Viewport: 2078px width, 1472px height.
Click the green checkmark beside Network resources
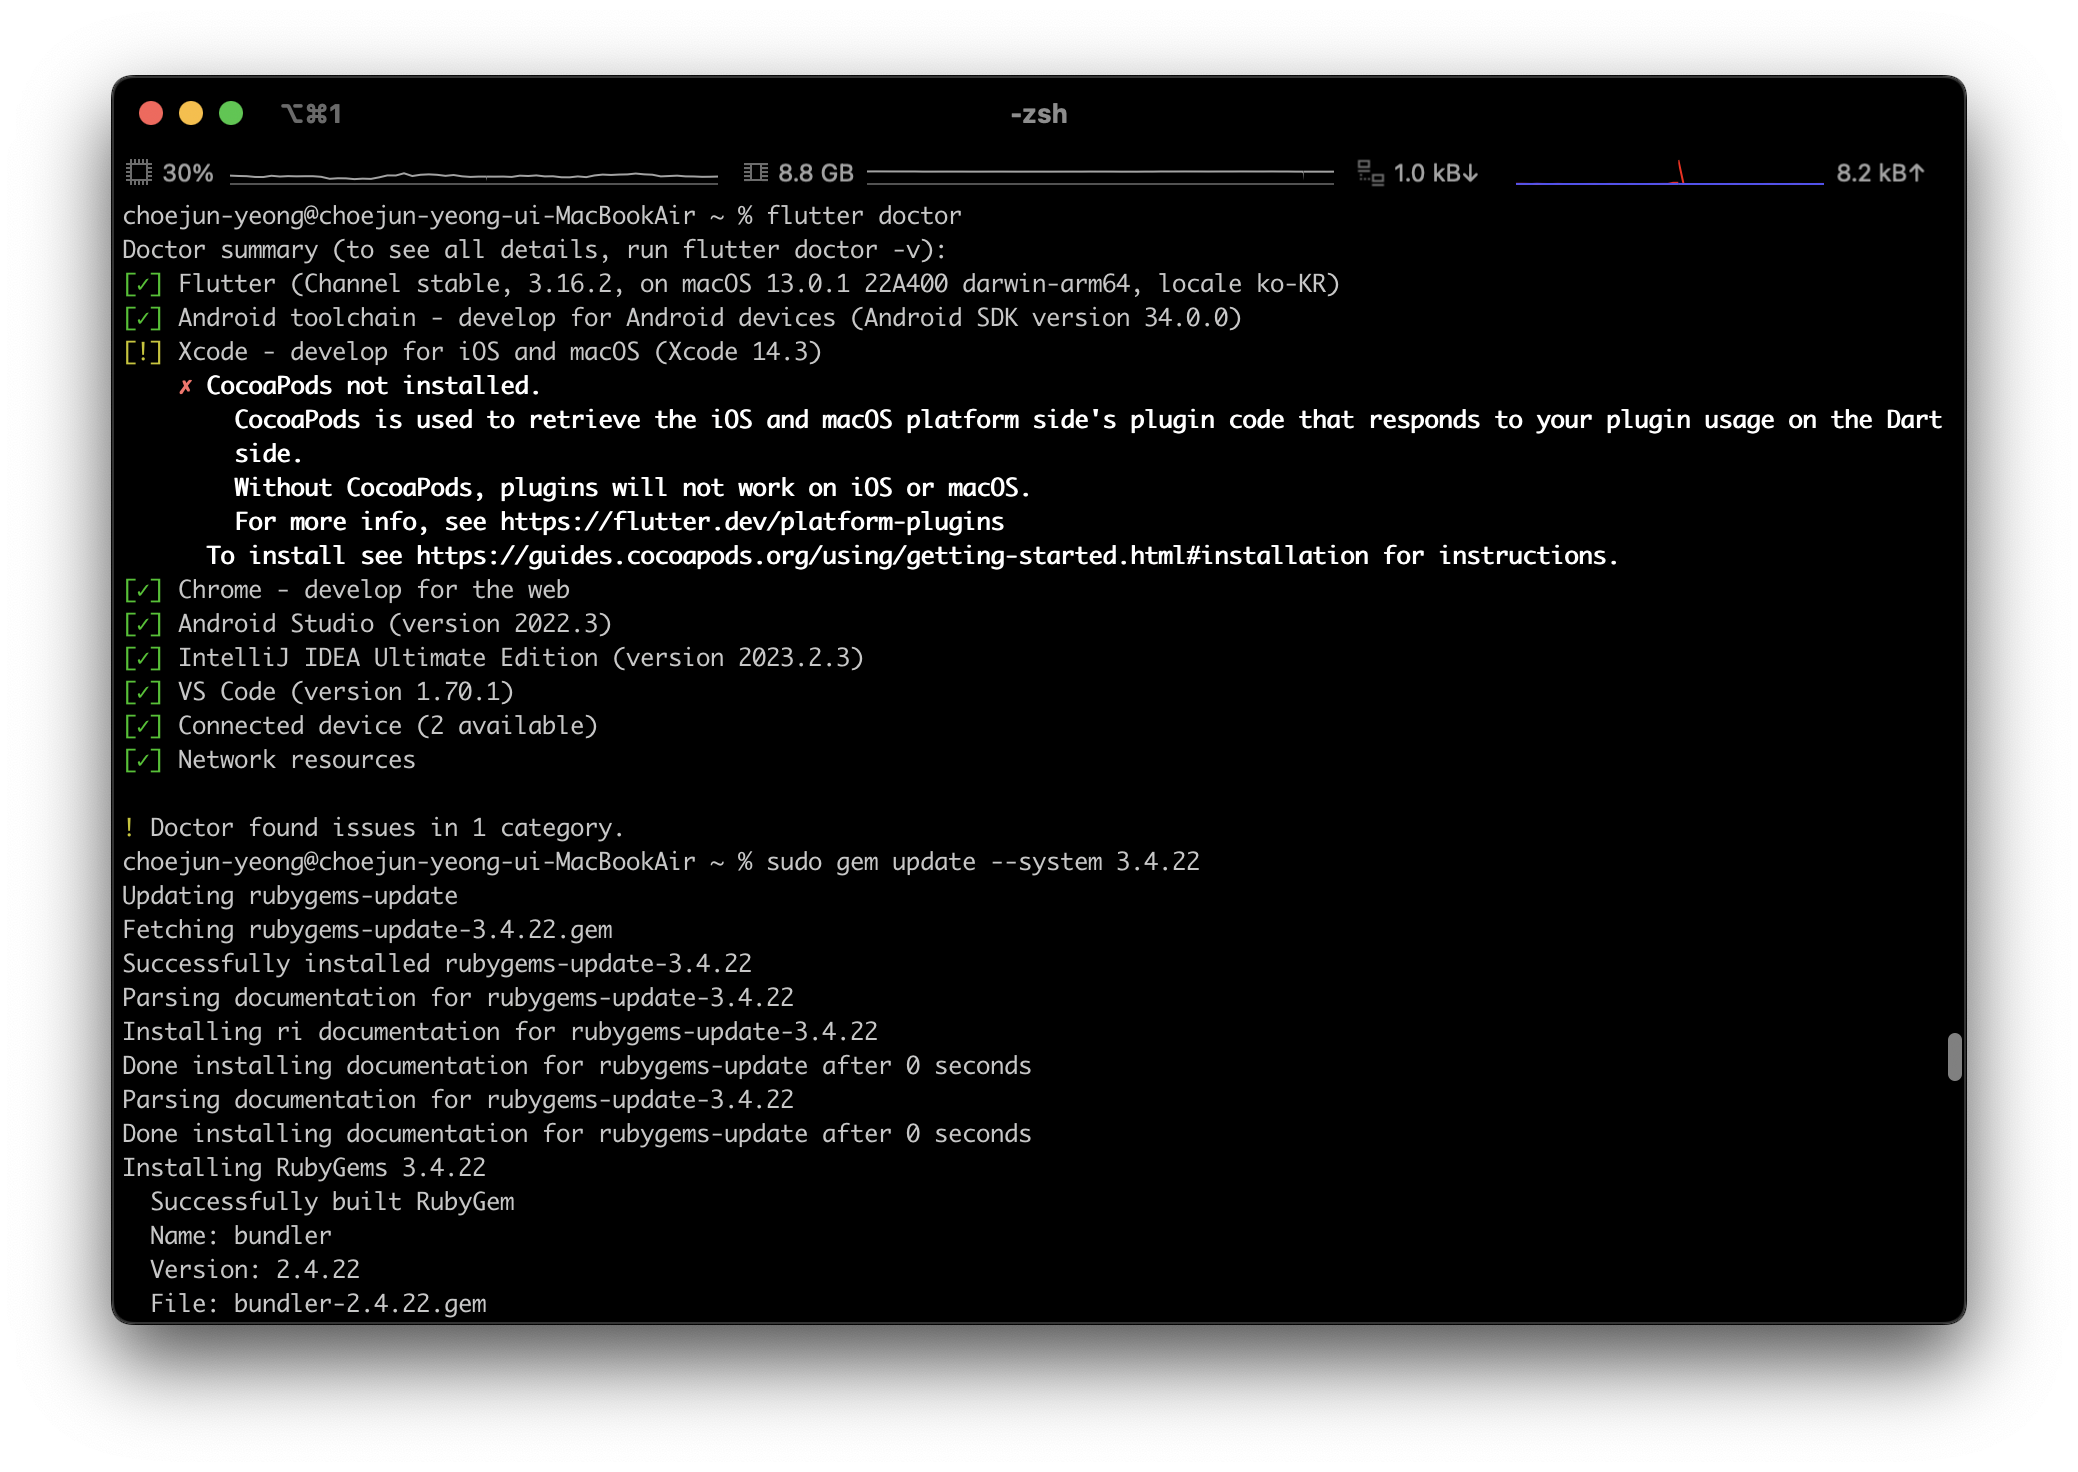[142, 760]
